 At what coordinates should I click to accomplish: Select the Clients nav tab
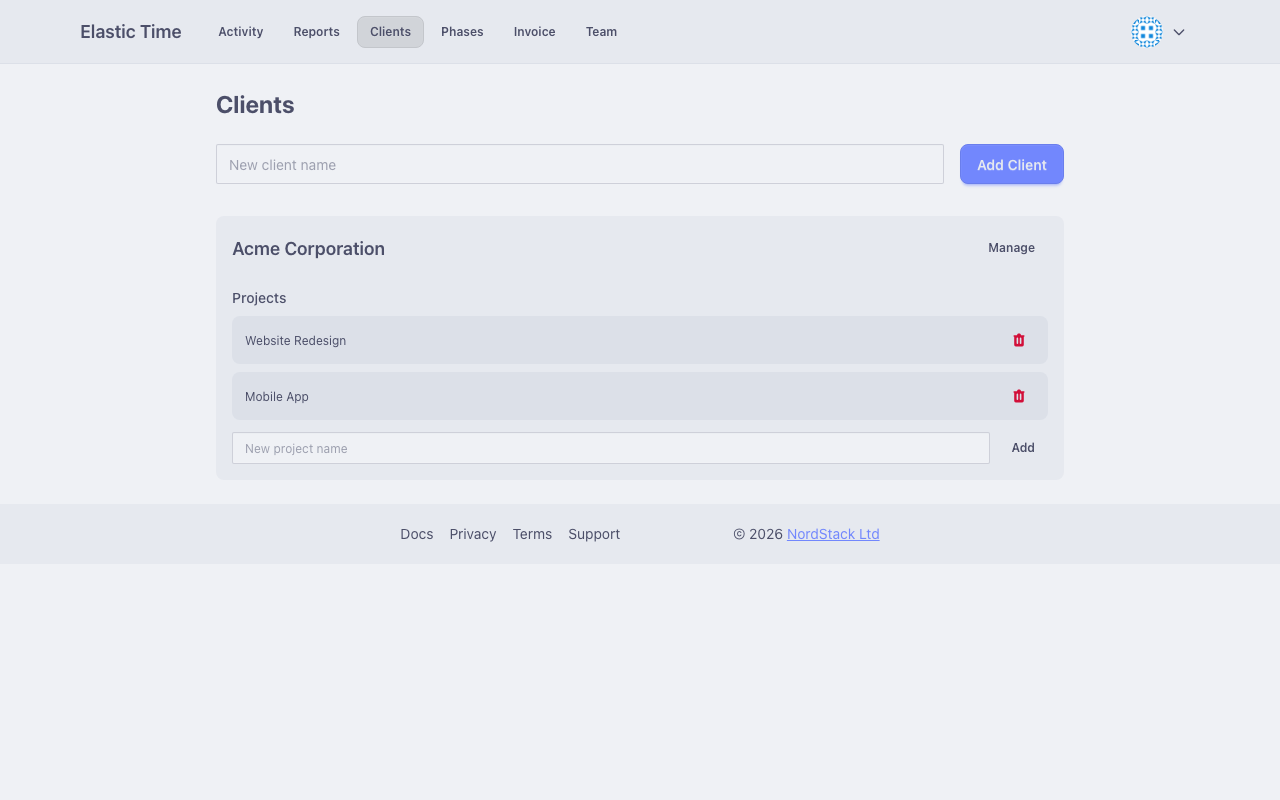click(x=390, y=32)
